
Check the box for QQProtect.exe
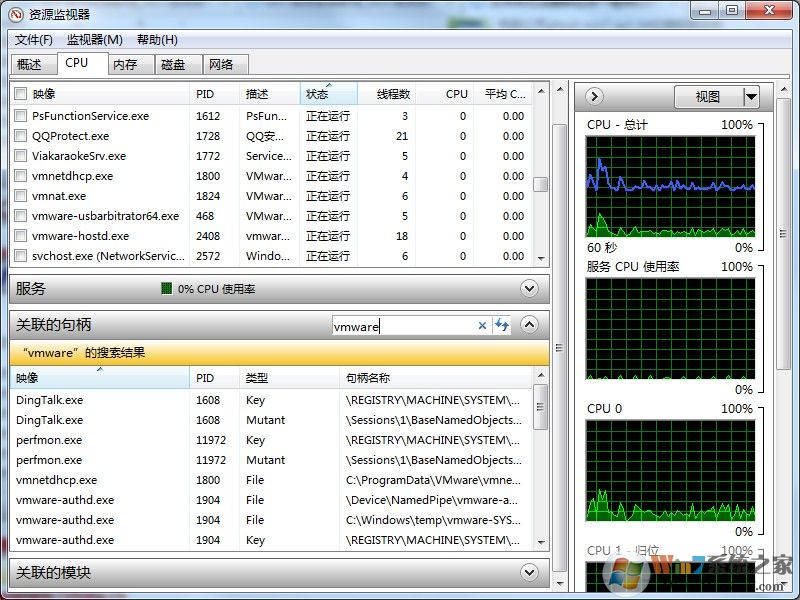pos(21,136)
